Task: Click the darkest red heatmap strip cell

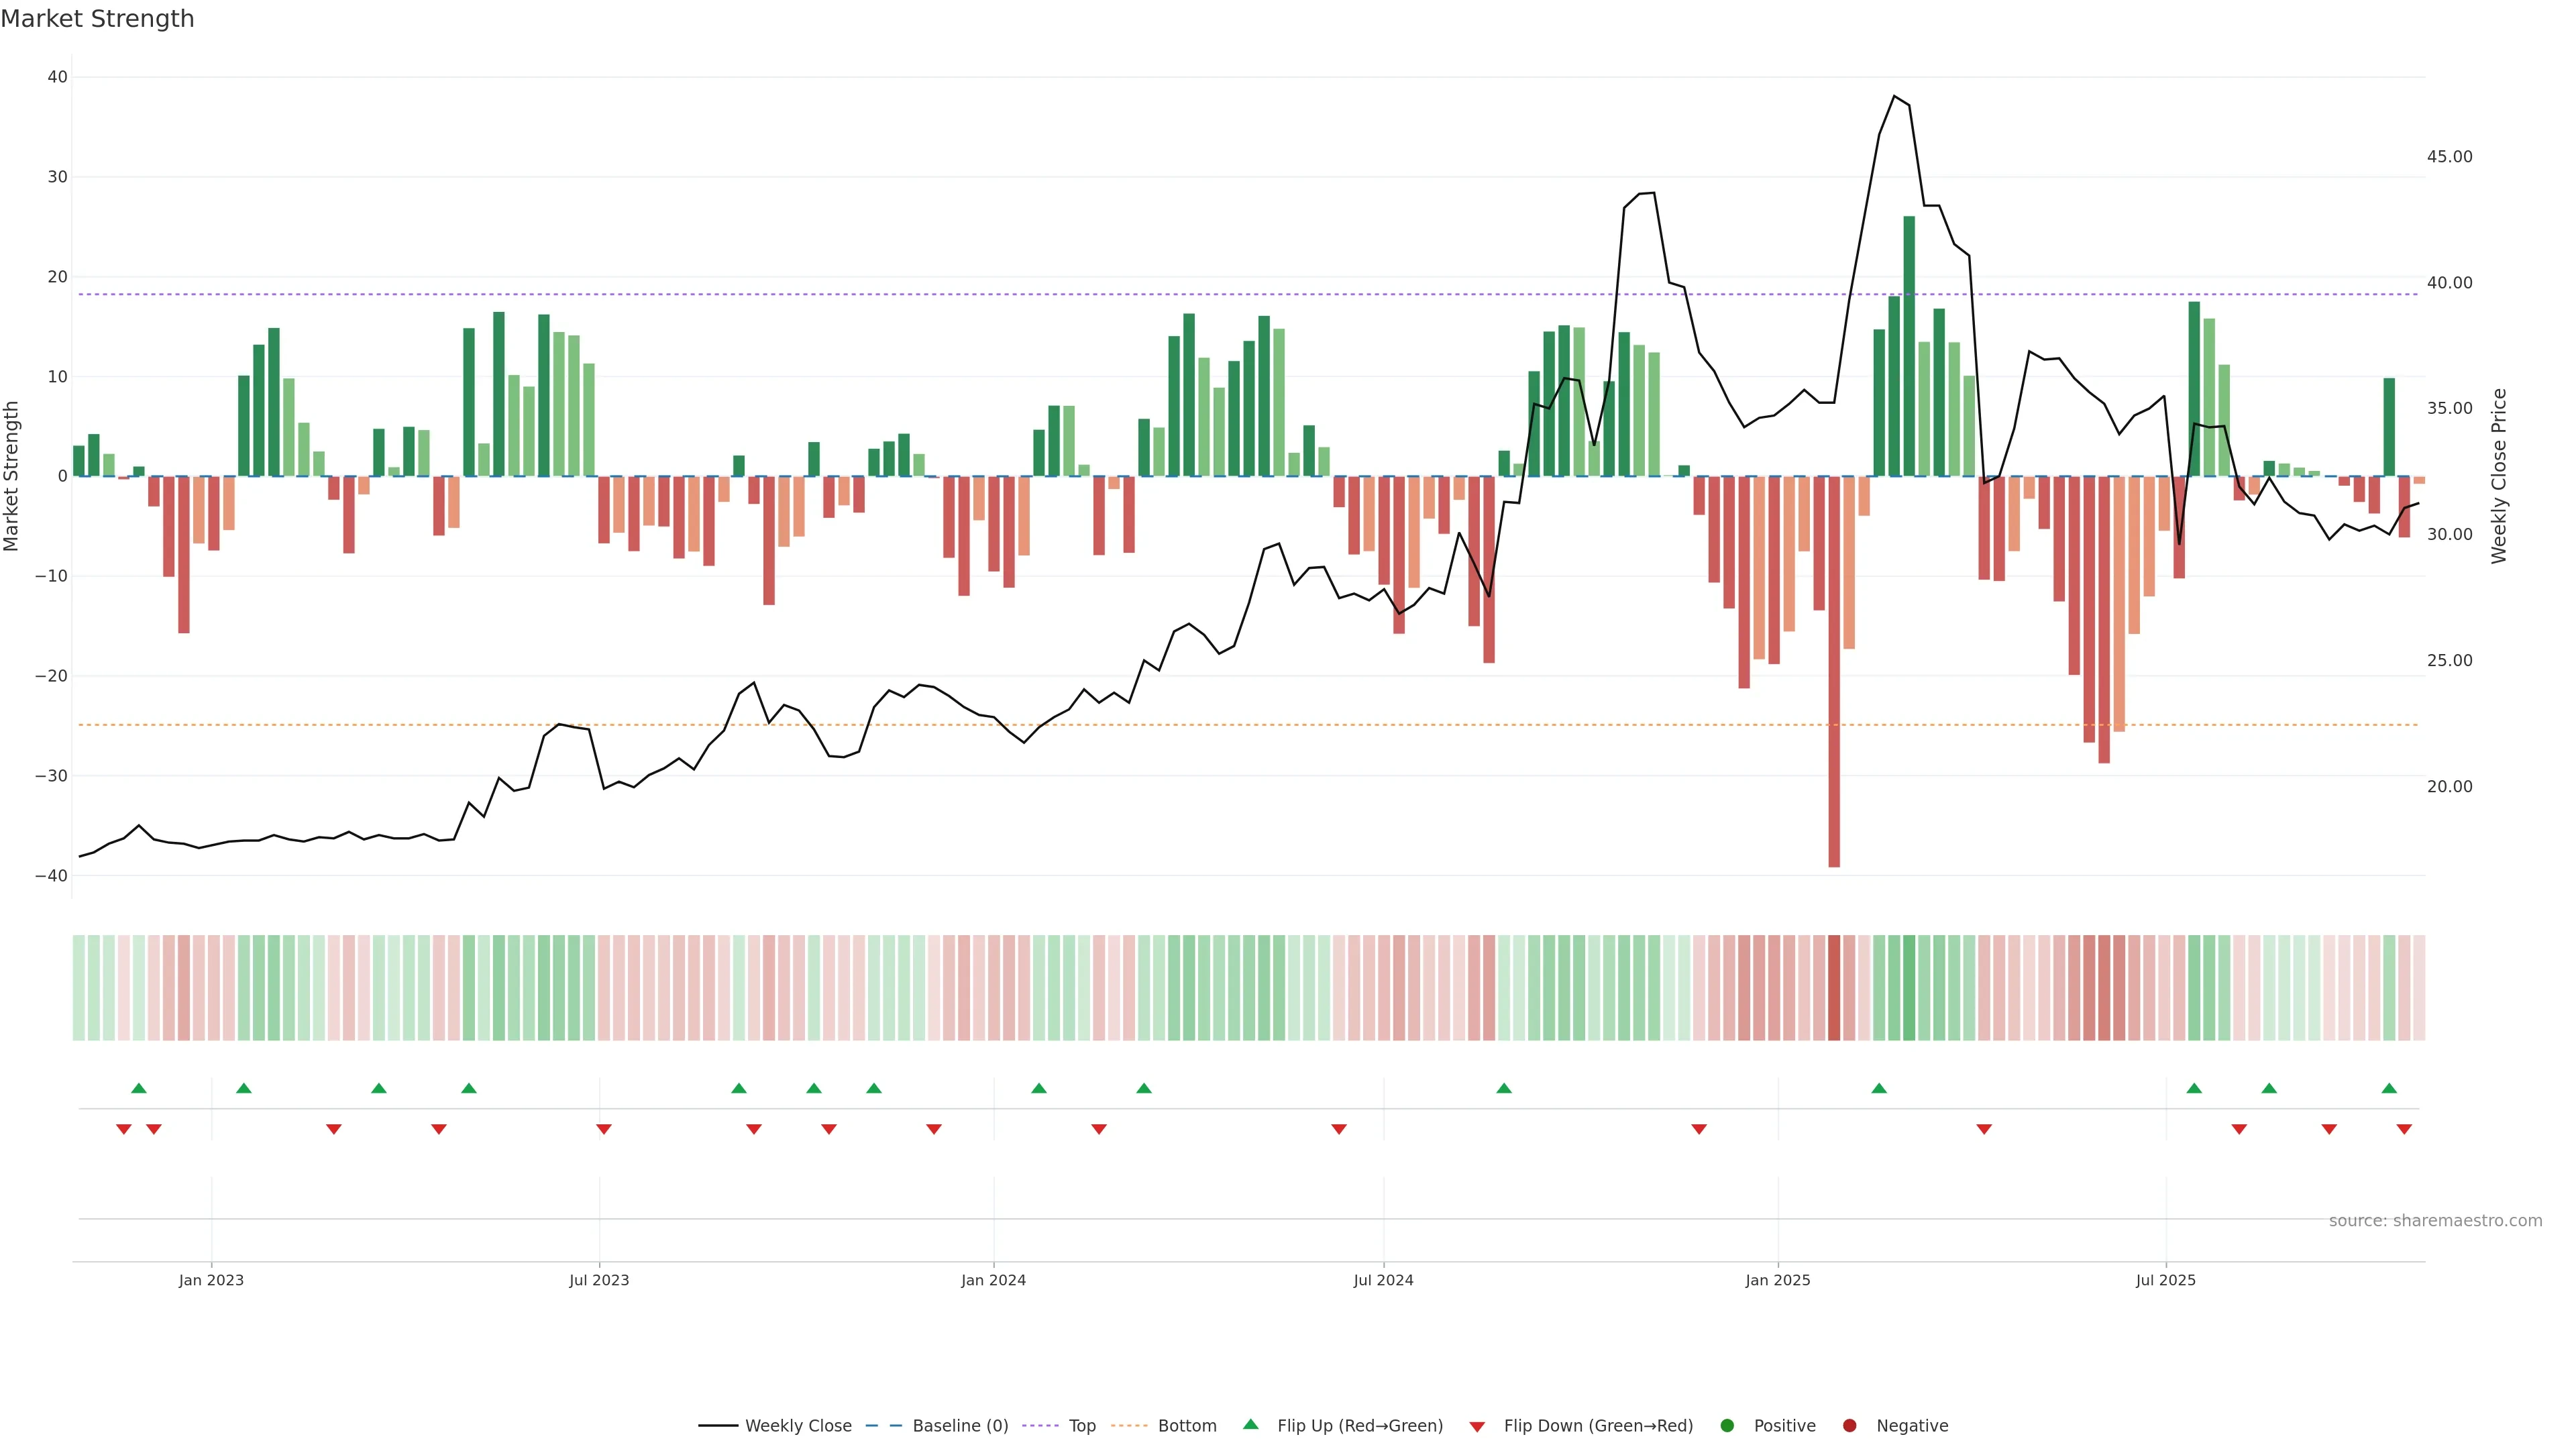Action: click(1834, 988)
